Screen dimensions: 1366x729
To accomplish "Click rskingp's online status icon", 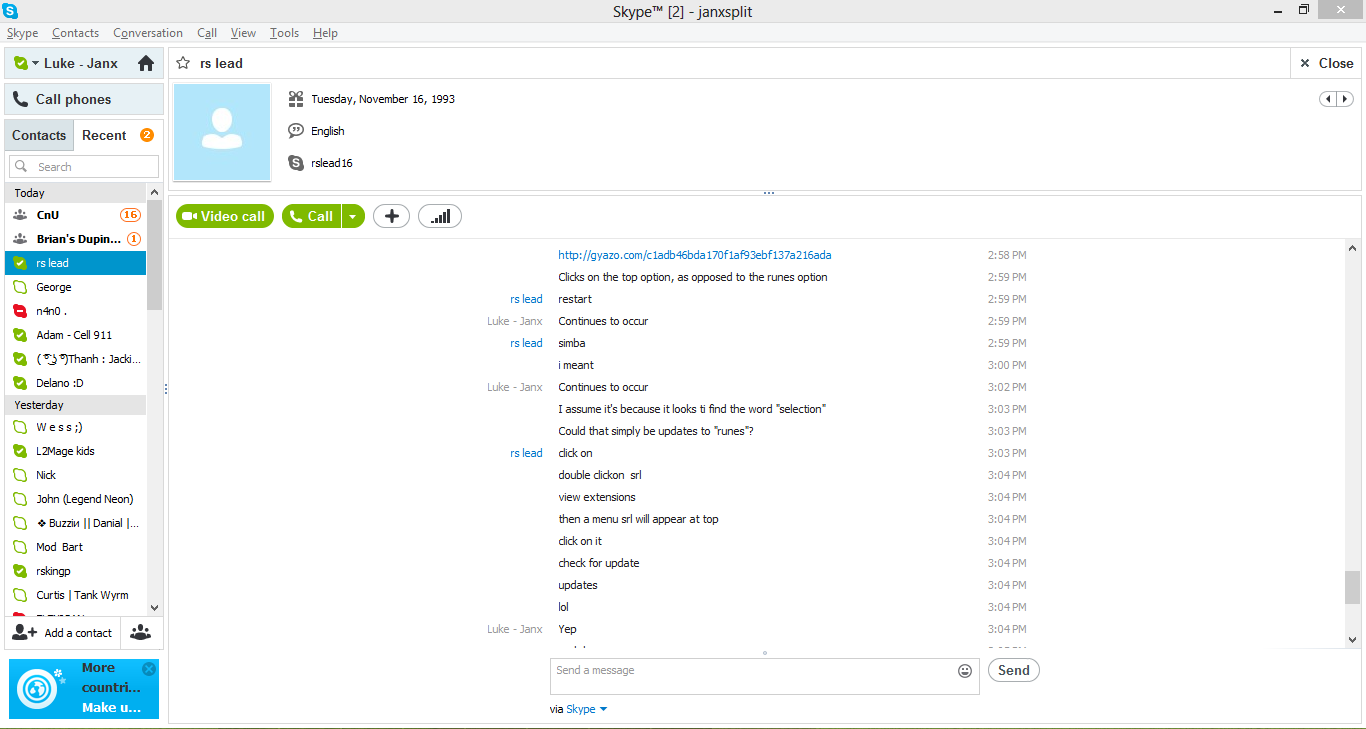I will click(20, 571).
